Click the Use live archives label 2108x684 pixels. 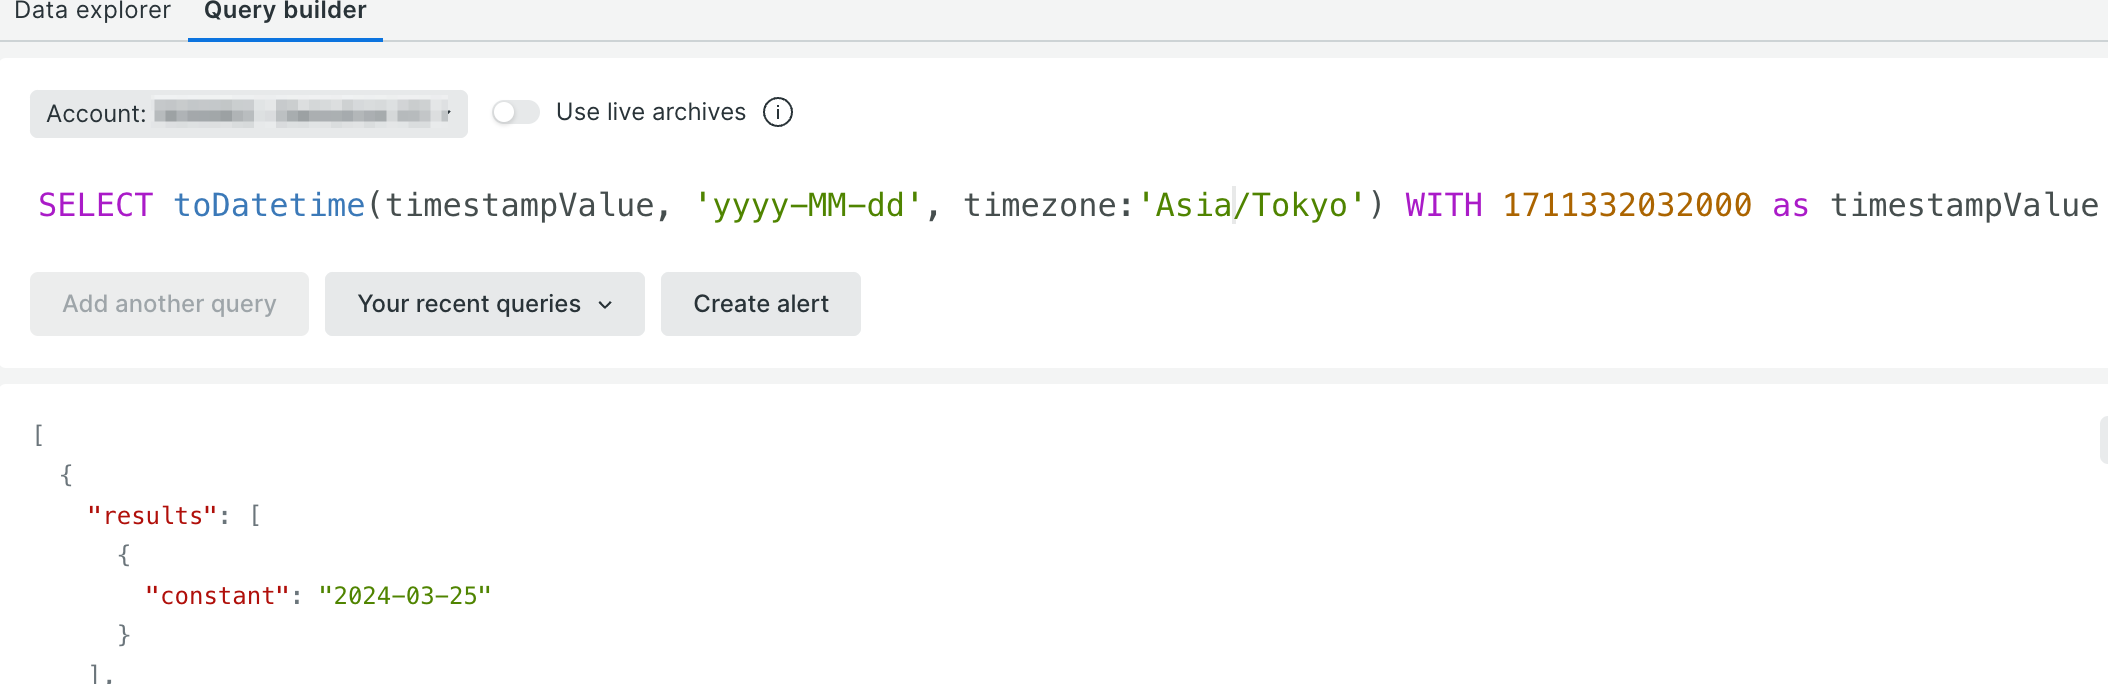650,112
